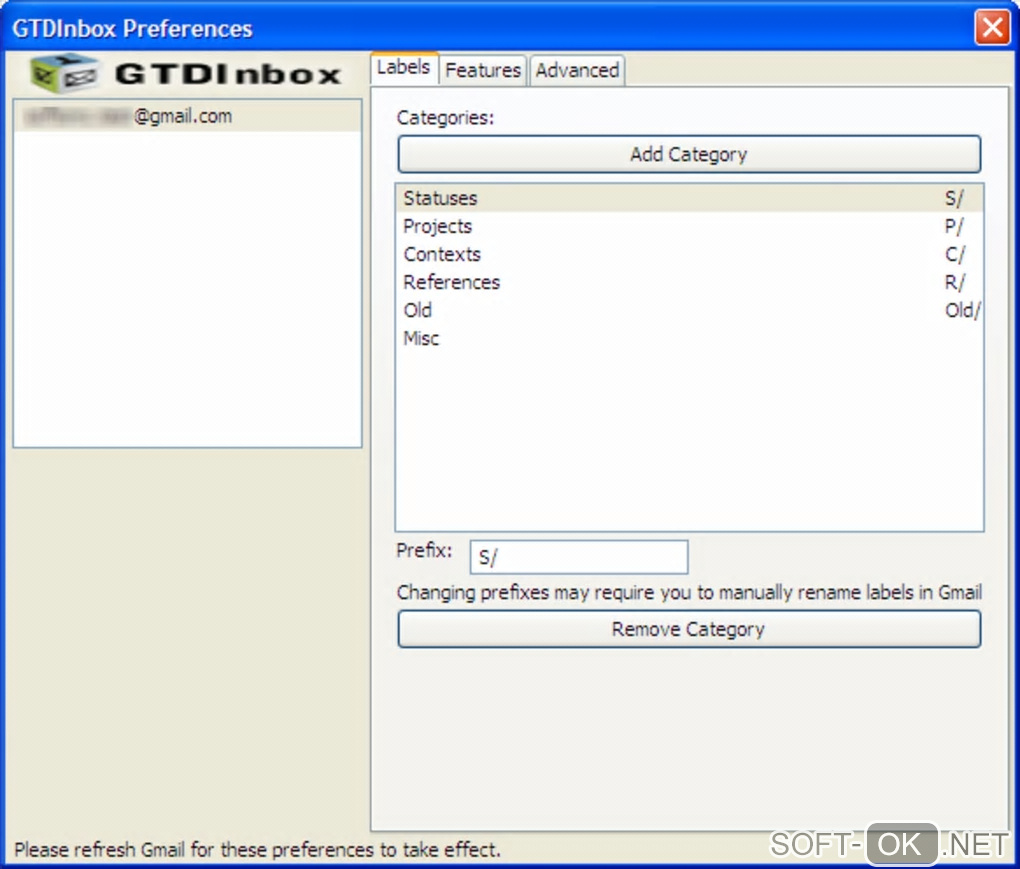Focus the Prefix input field
Image resolution: width=1020 pixels, height=869 pixels.
pos(579,557)
